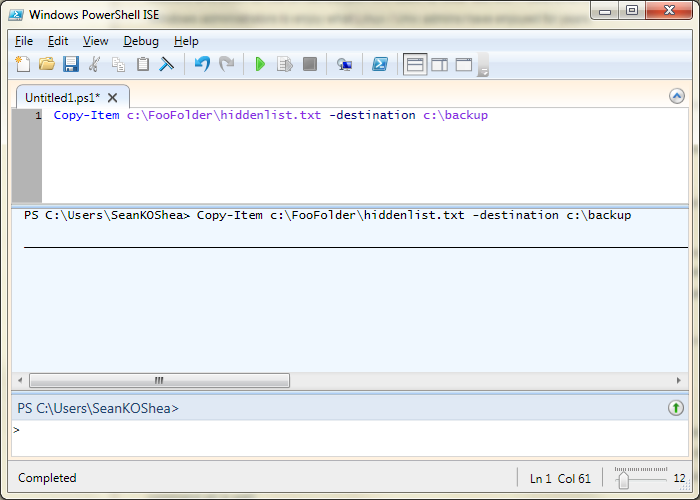
Task: Click the green up-arrow command pane button
Action: point(676,408)
